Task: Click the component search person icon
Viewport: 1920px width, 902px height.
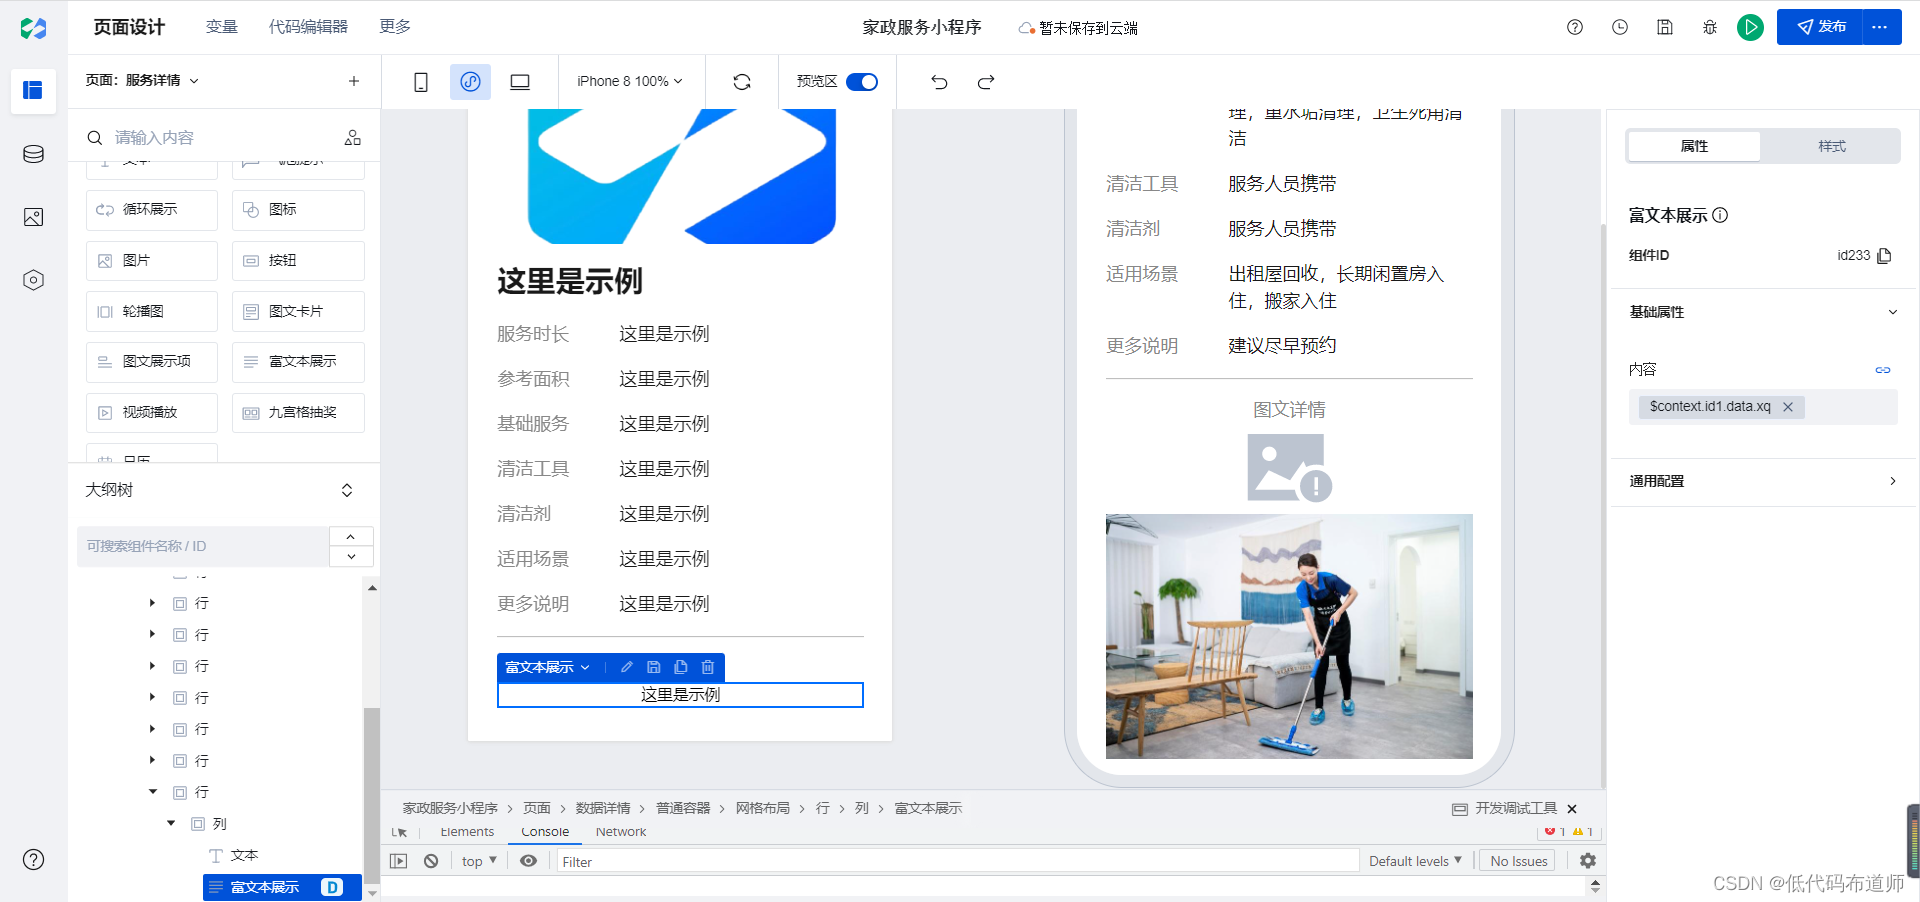Action: tap(353, 138)
